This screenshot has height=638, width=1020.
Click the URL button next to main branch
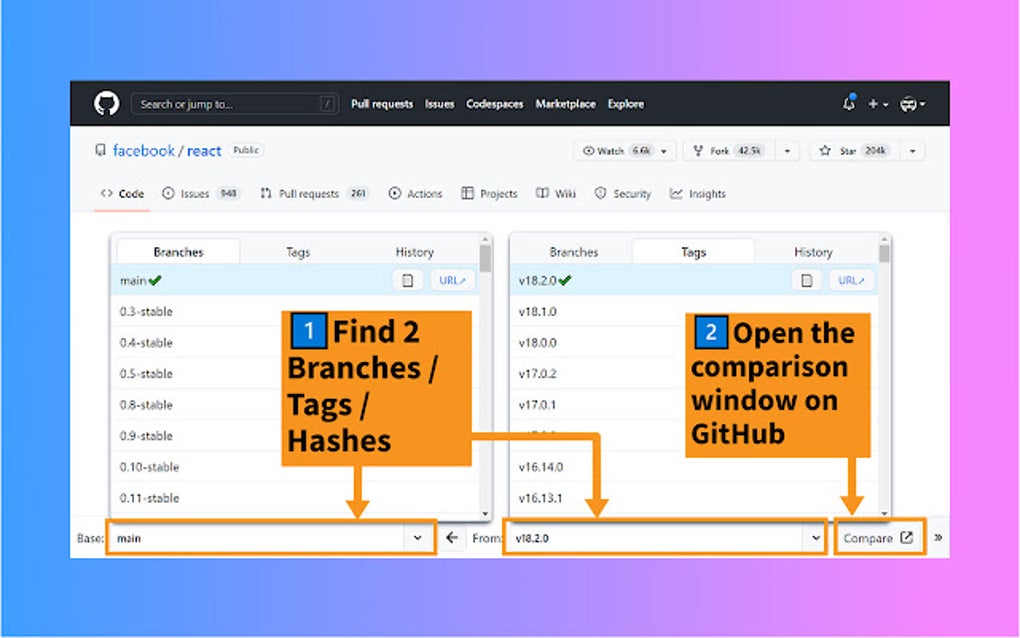[451, 280]
